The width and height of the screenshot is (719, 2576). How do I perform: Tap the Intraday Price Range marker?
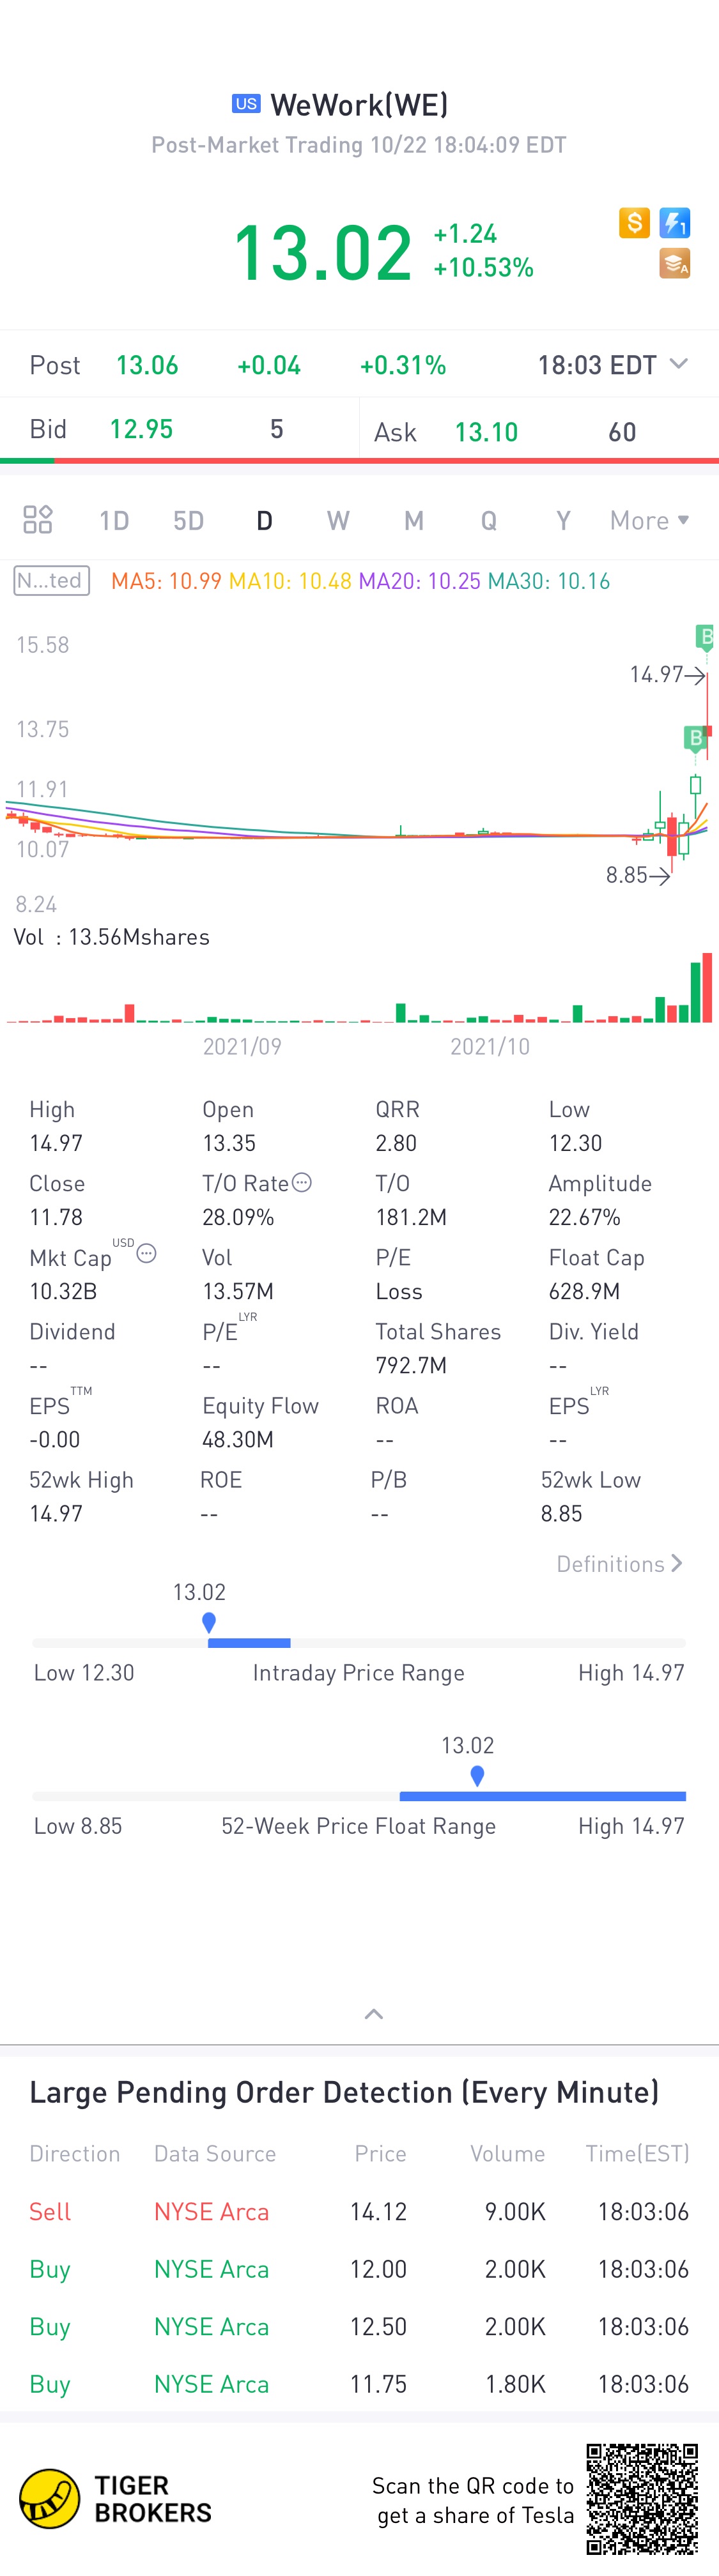click(x=209, y=1622)
